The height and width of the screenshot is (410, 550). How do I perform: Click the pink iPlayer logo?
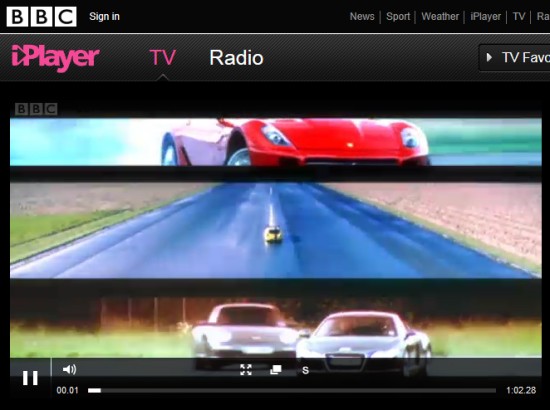point(55,58)
